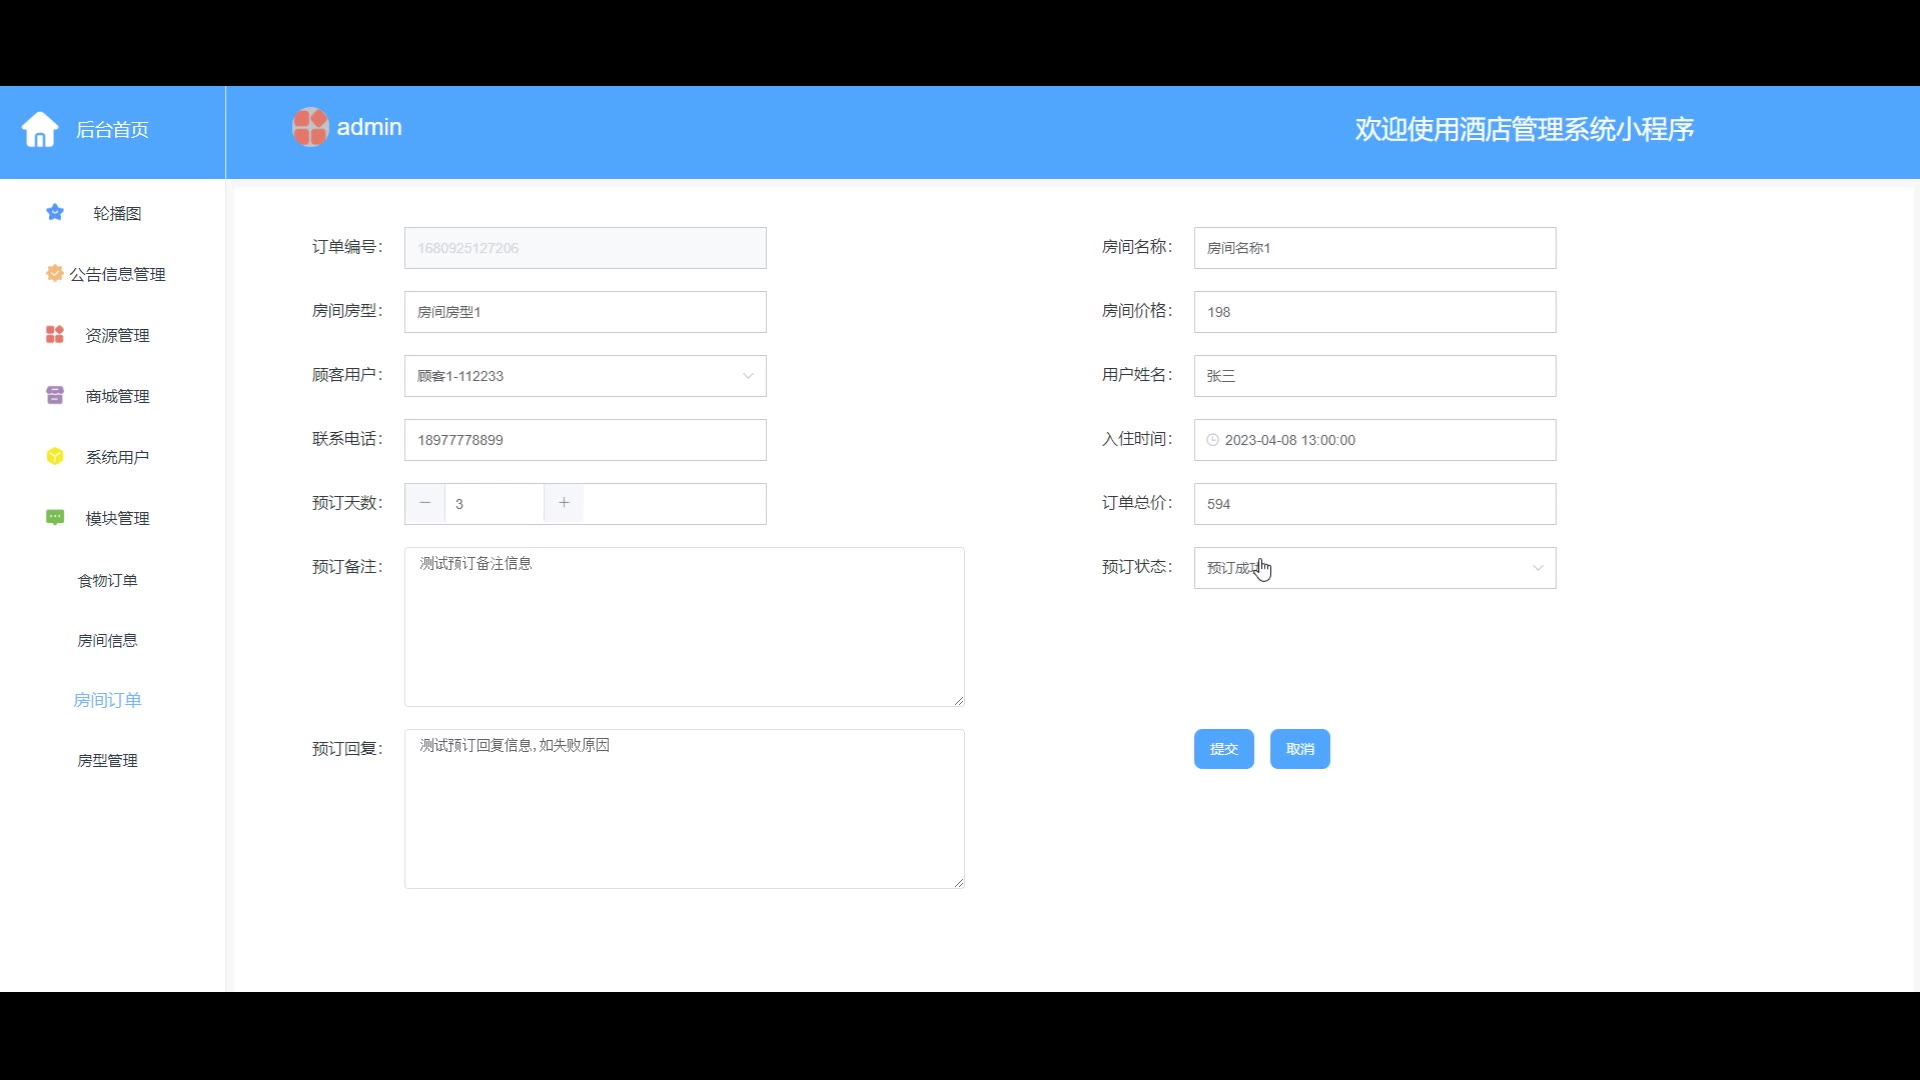Select 房间信息 in the sidebar
The height and width of the screenshot is (1080, 1920).
coord(108,640)
